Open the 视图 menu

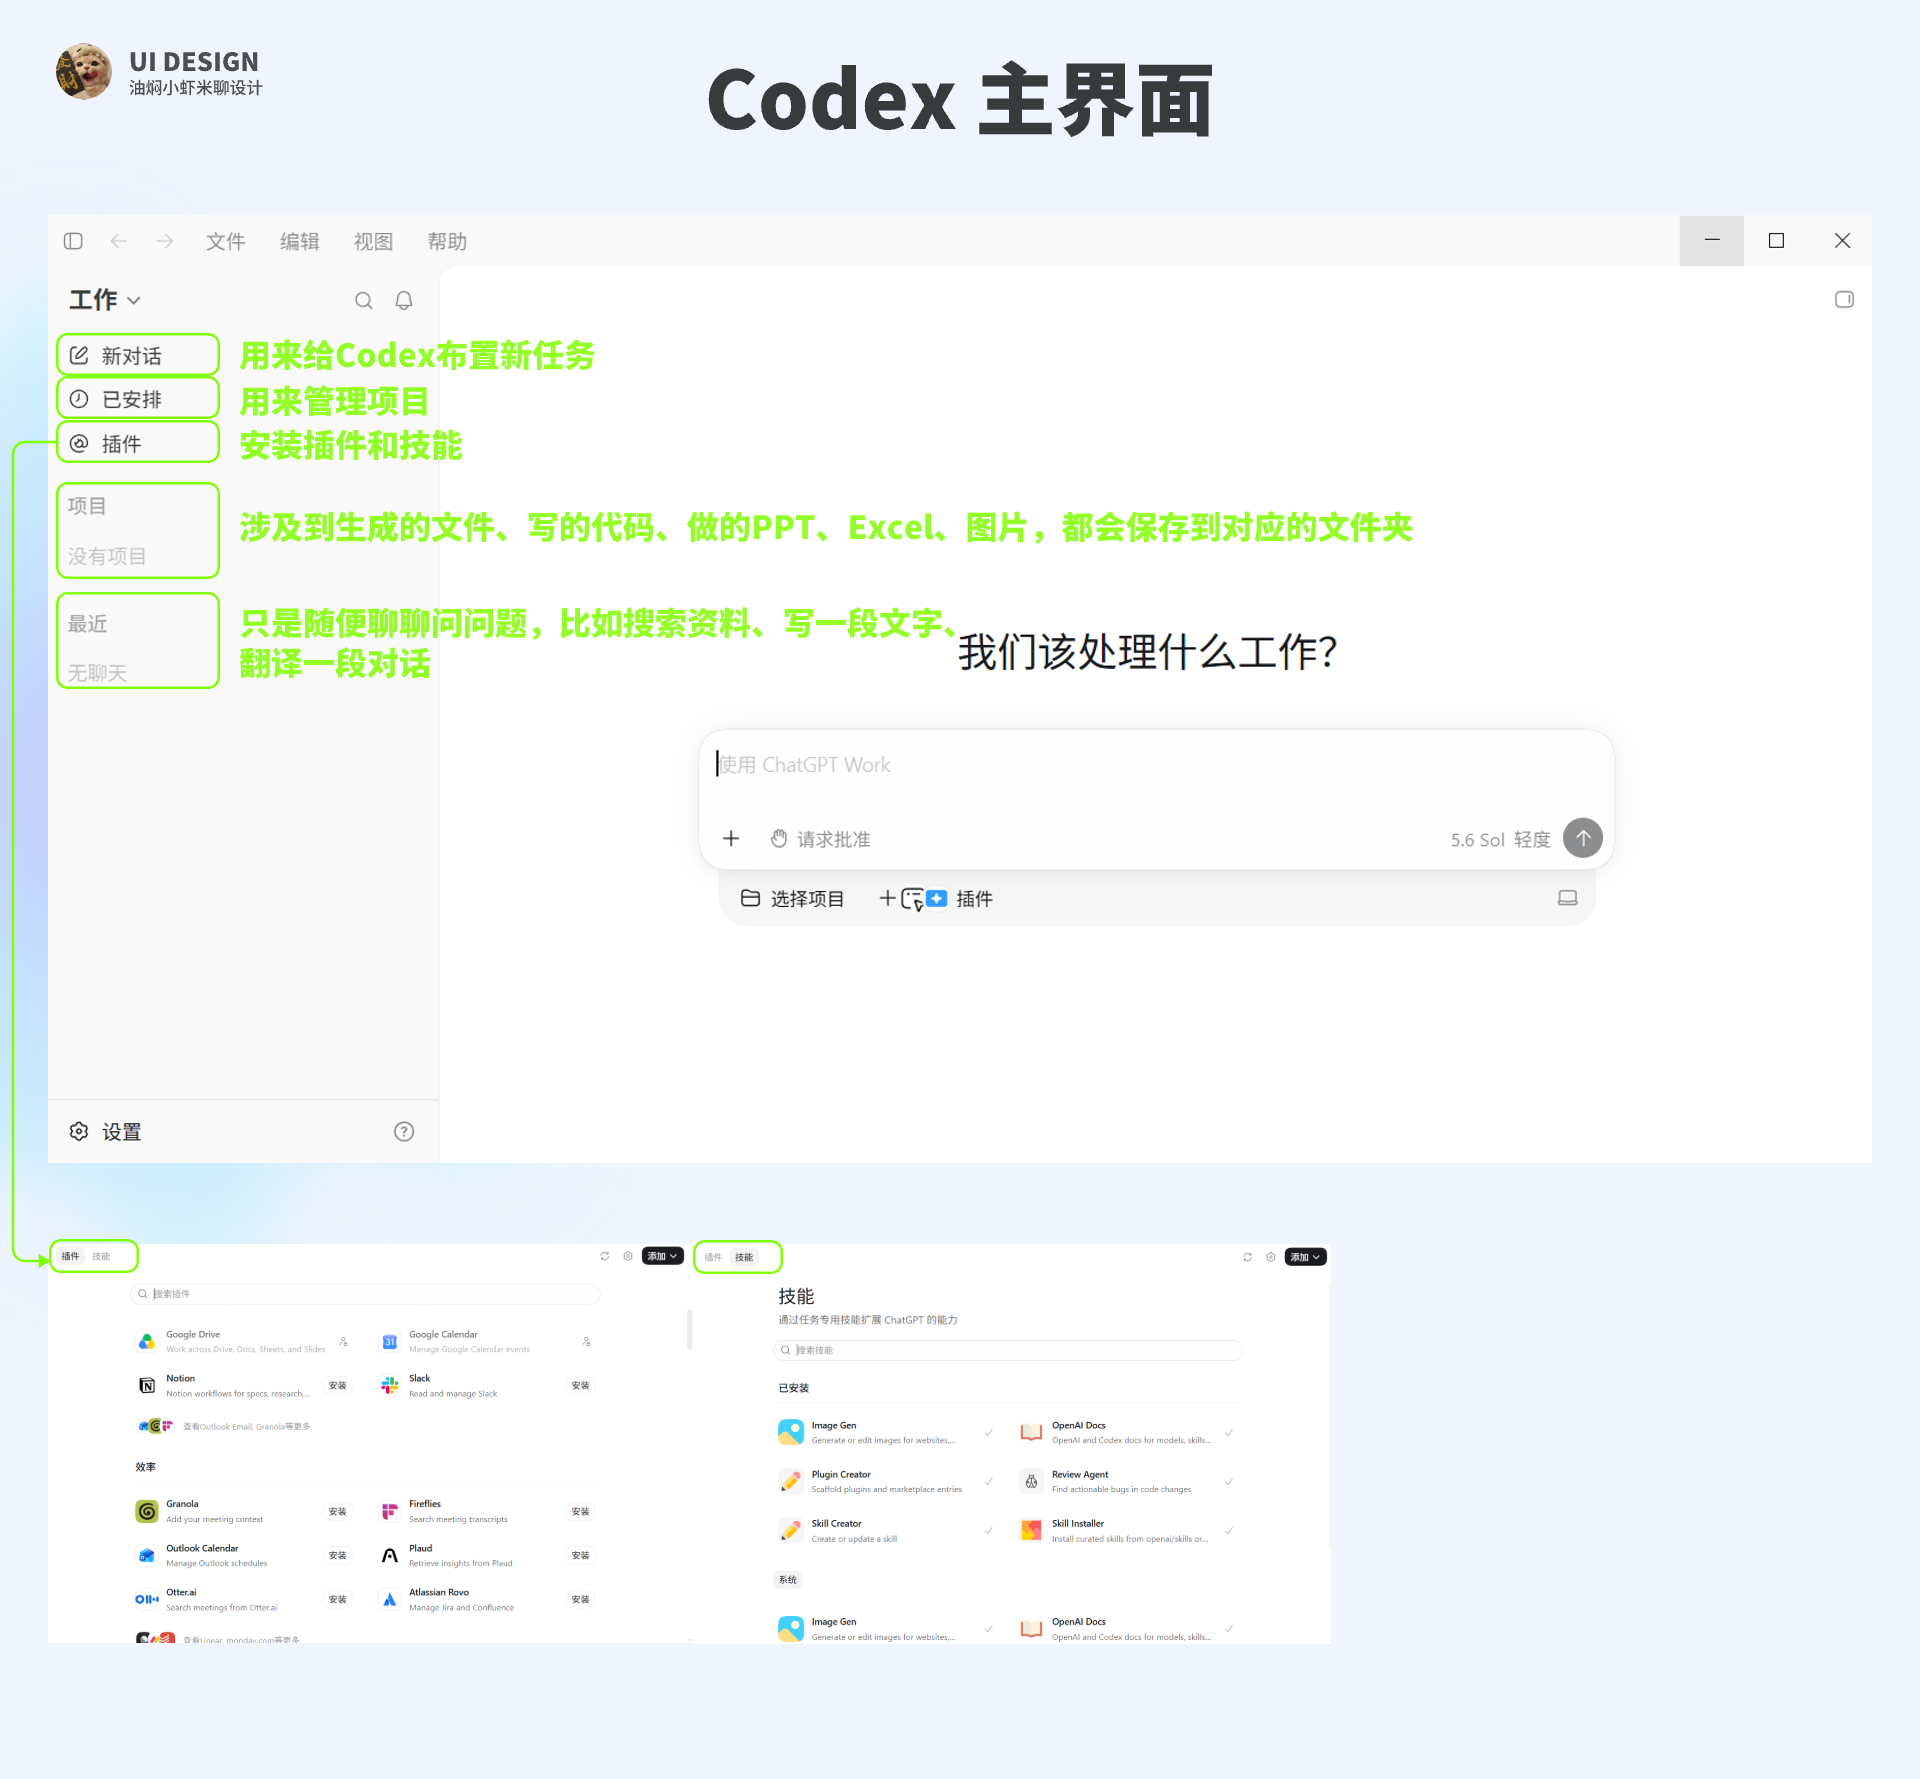[x=373, y=241]
